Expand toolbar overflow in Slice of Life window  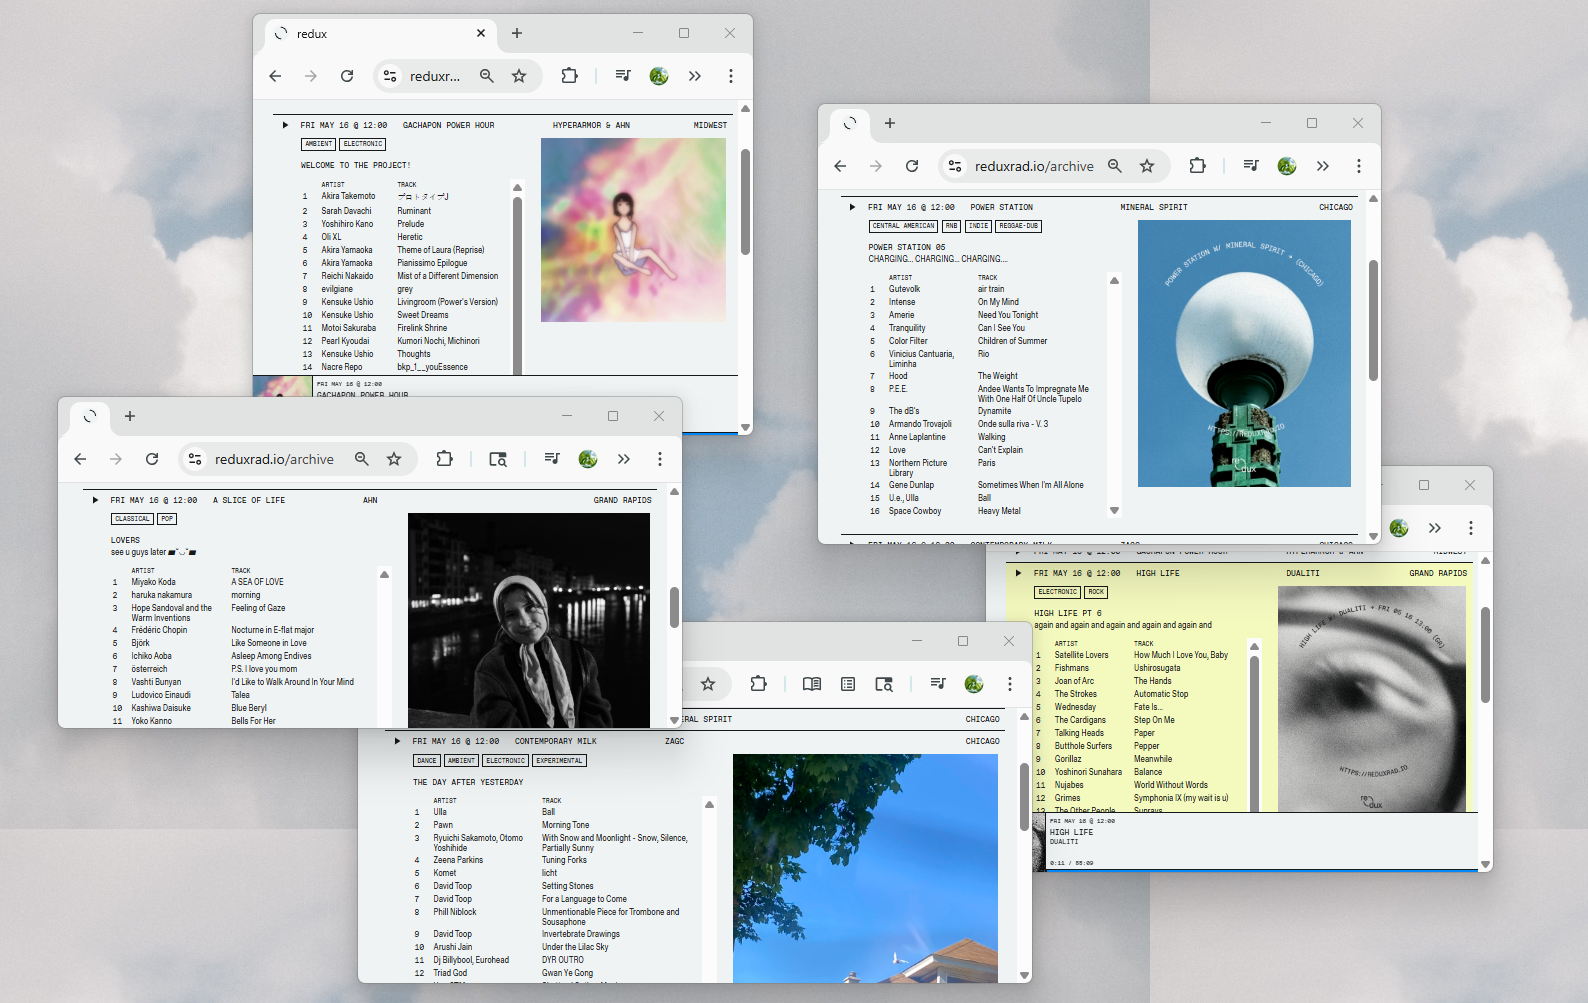[624, 459]
